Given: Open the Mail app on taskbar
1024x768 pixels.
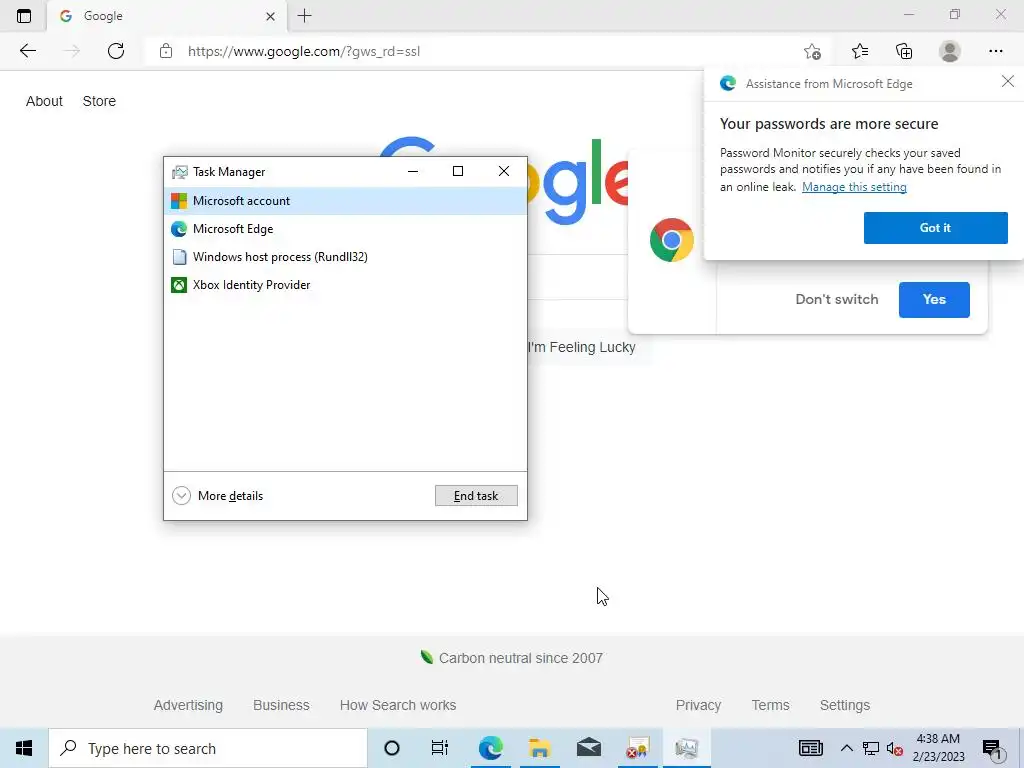Looking at the screenshot, I should pyautogui.click(x=589, y=748).
